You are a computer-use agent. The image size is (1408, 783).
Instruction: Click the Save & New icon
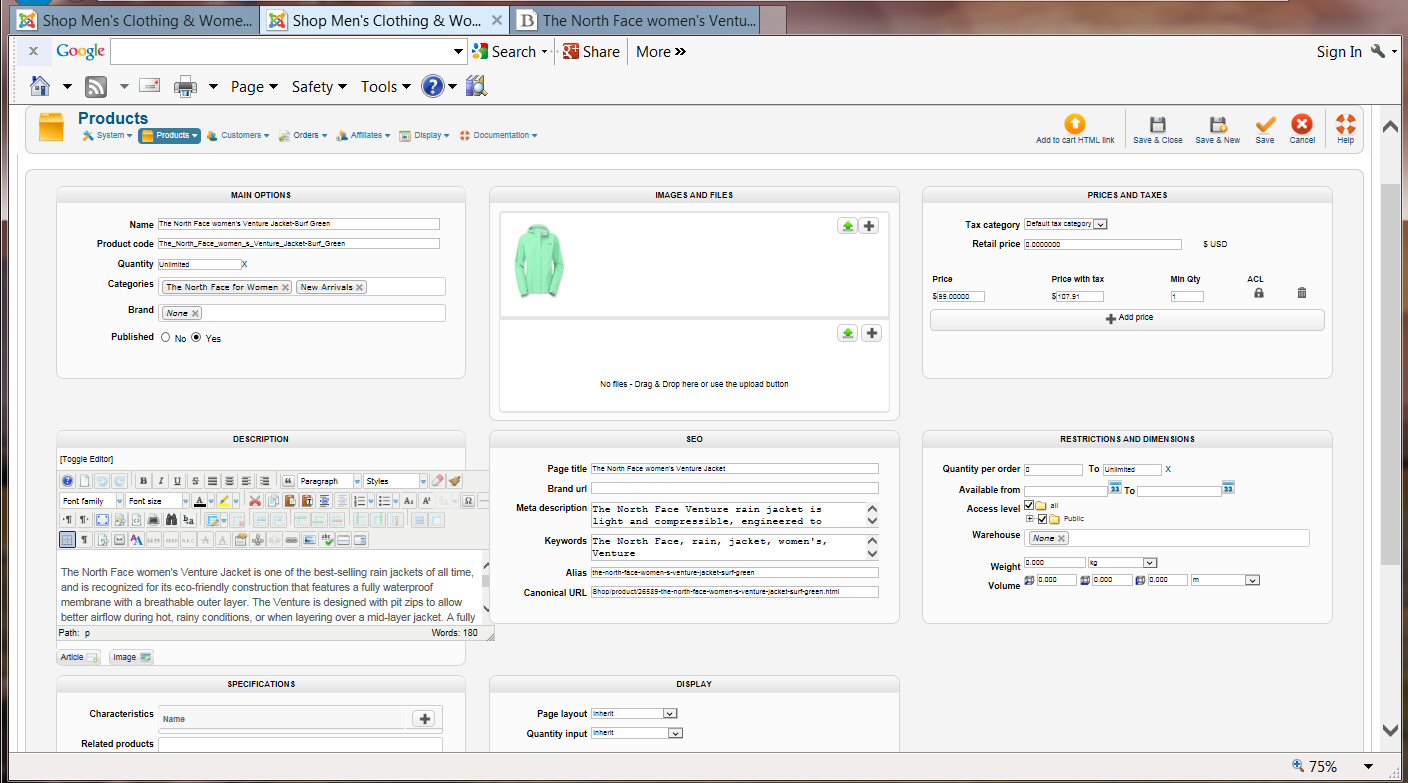point(1218,124)
